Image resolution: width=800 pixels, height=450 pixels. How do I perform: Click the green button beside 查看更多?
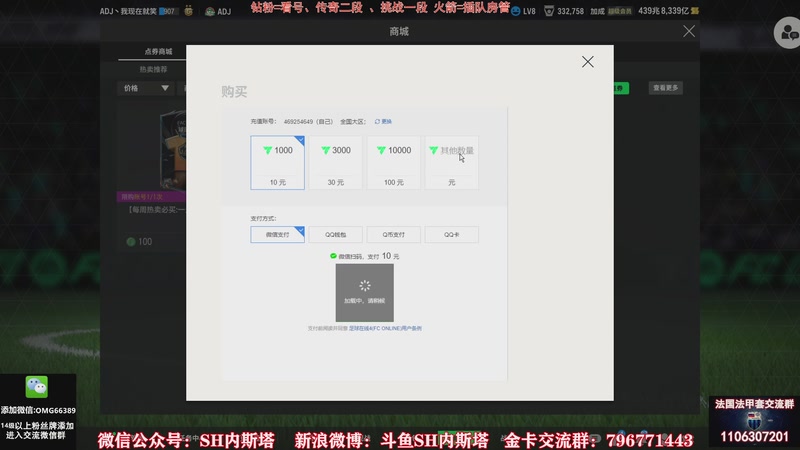[621, 88]
